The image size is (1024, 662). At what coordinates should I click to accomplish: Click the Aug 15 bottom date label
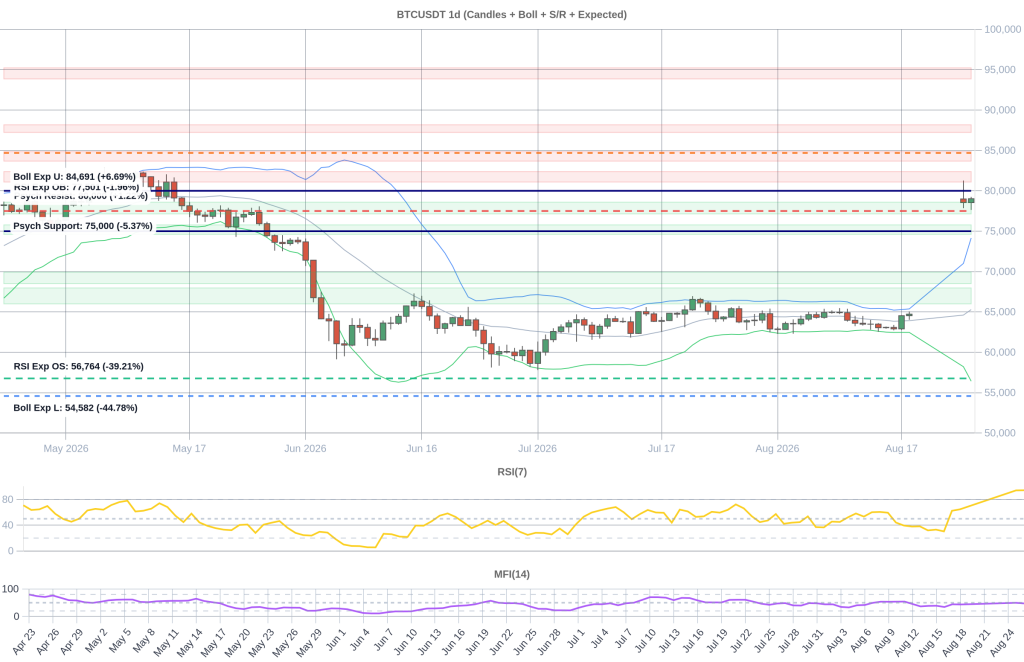pyautogui.click(x=932, y=642)
